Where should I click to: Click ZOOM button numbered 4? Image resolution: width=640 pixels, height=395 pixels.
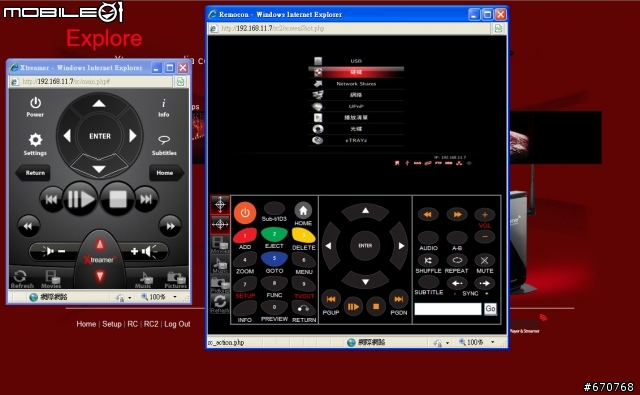(245, 260)
